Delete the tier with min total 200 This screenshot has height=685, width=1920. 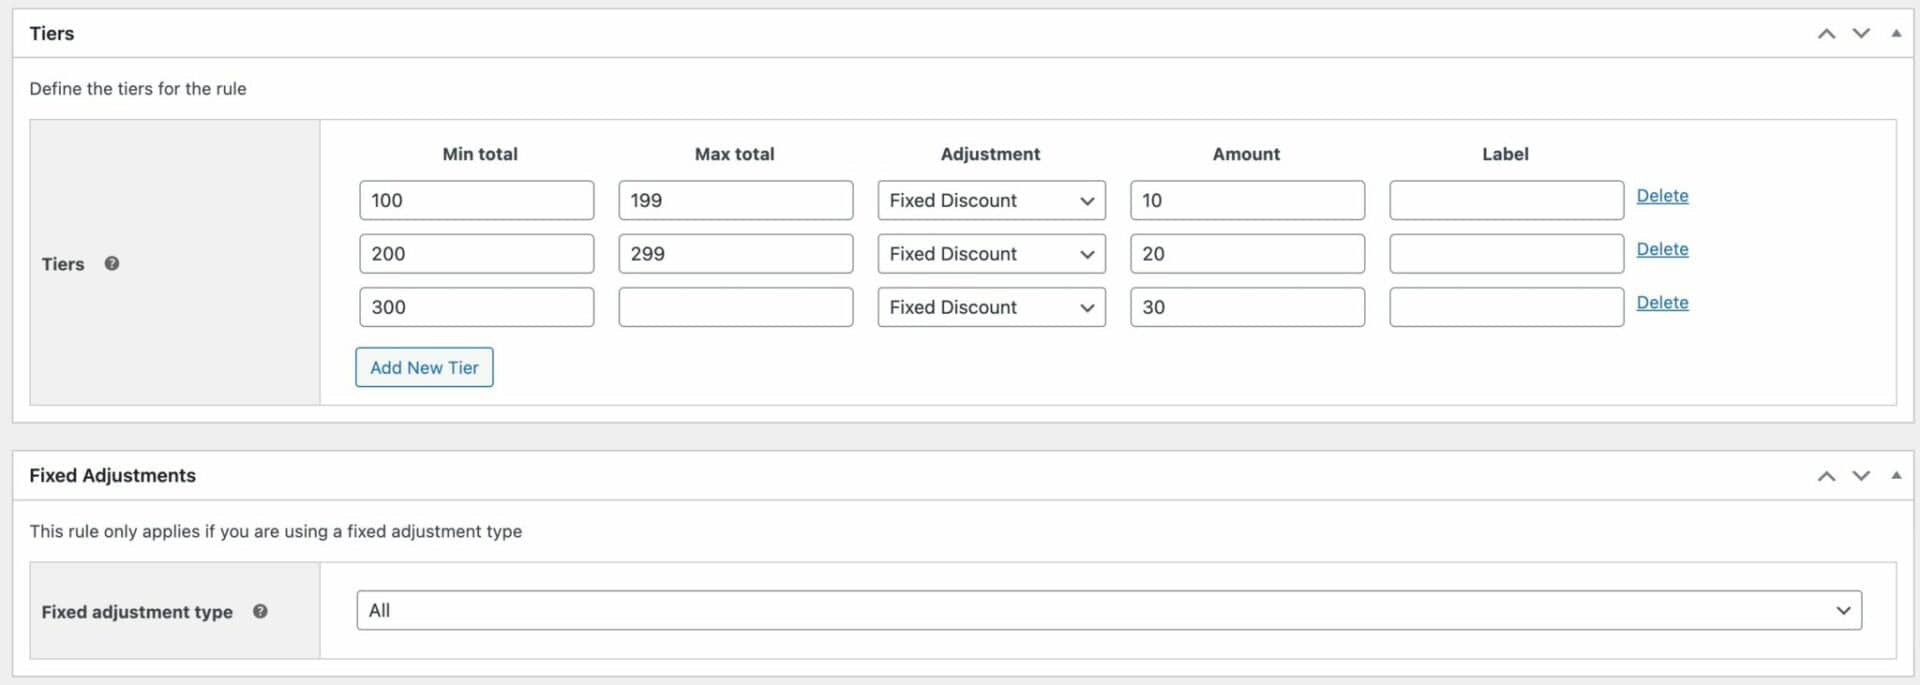[x=1662, y=249]
